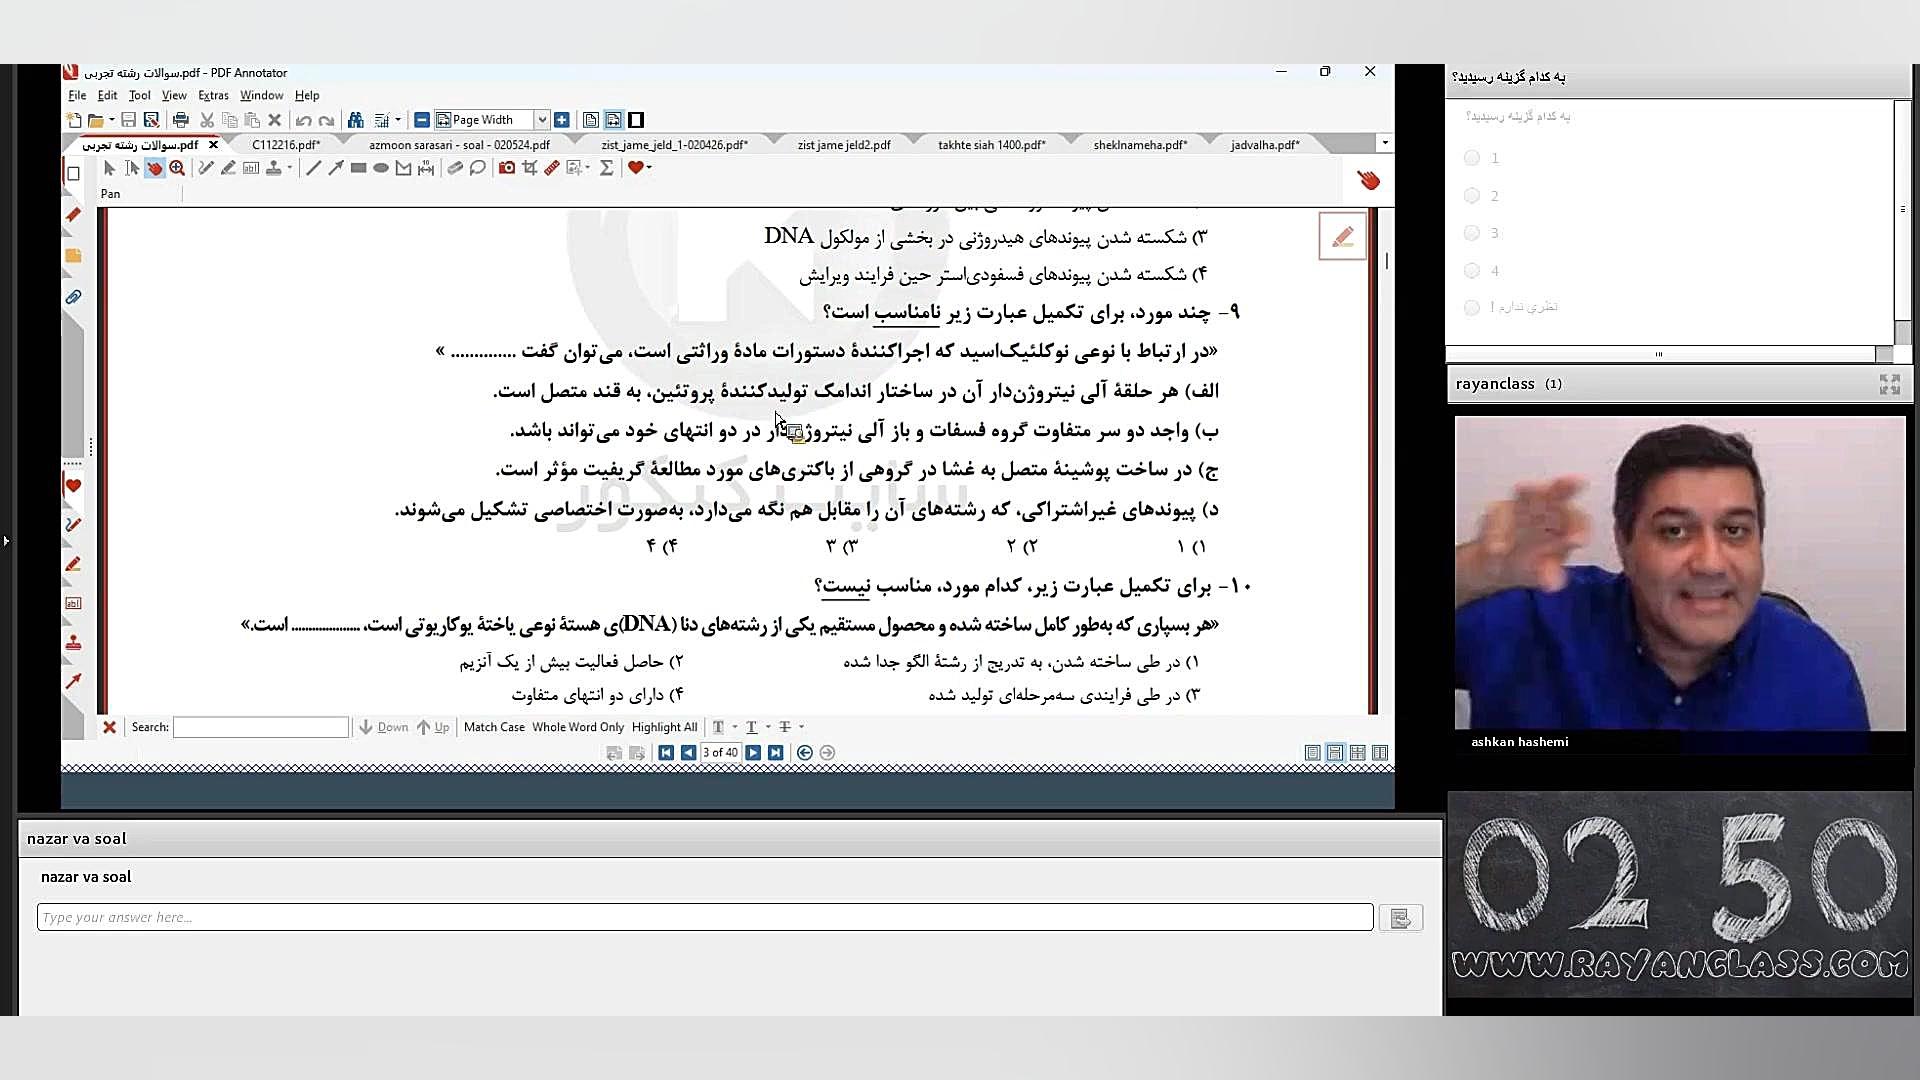Viewport: 1920px width, 1080px height.
Task: Maximize the rayanclass video panel
Action: tap(1889, 384)
